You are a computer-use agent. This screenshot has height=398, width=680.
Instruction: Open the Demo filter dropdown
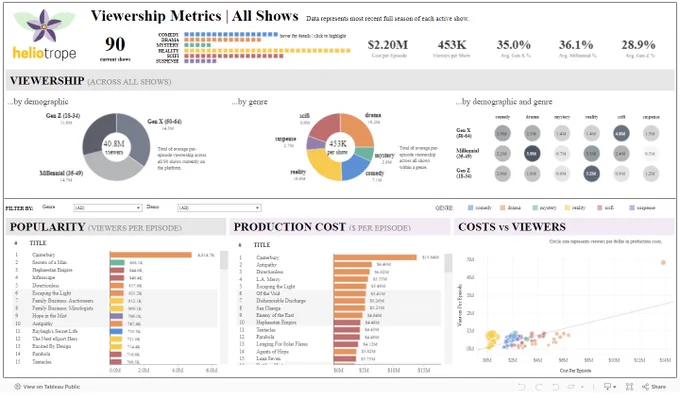pos(219,208)
